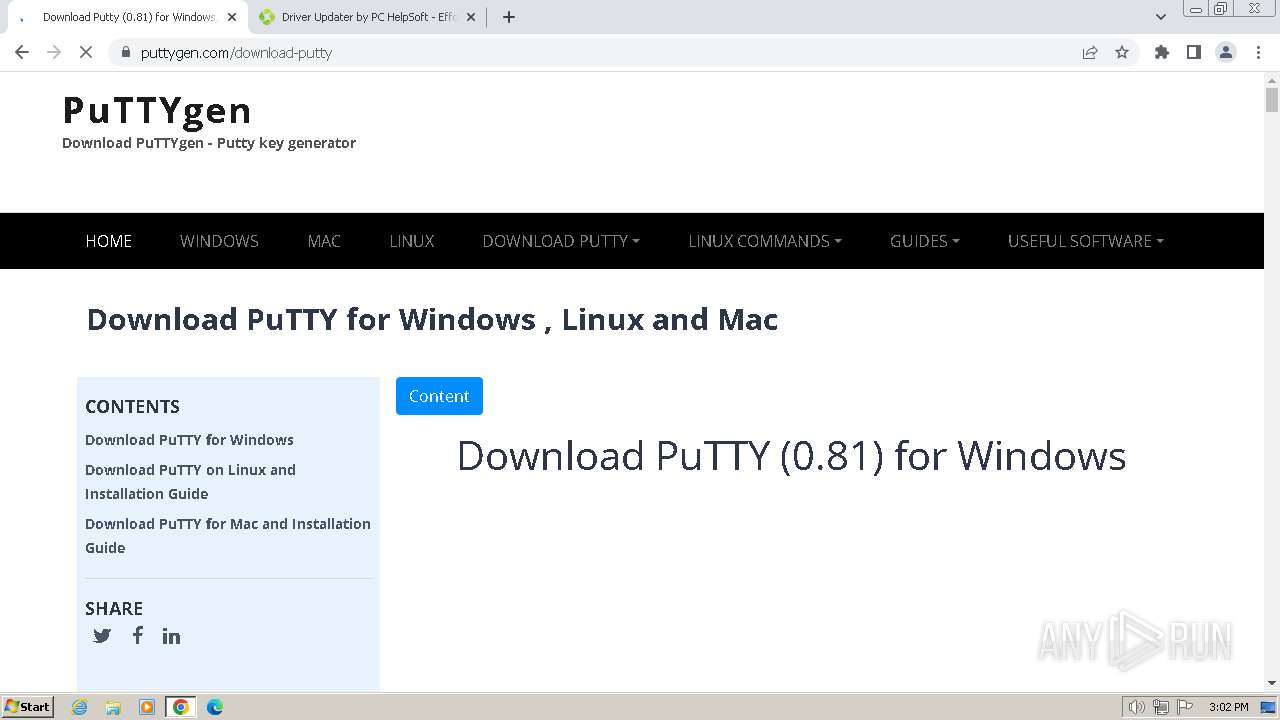This screenshot has width=1280, height=720.
Task: Click the blue Content button
Action: click(439, 396)
